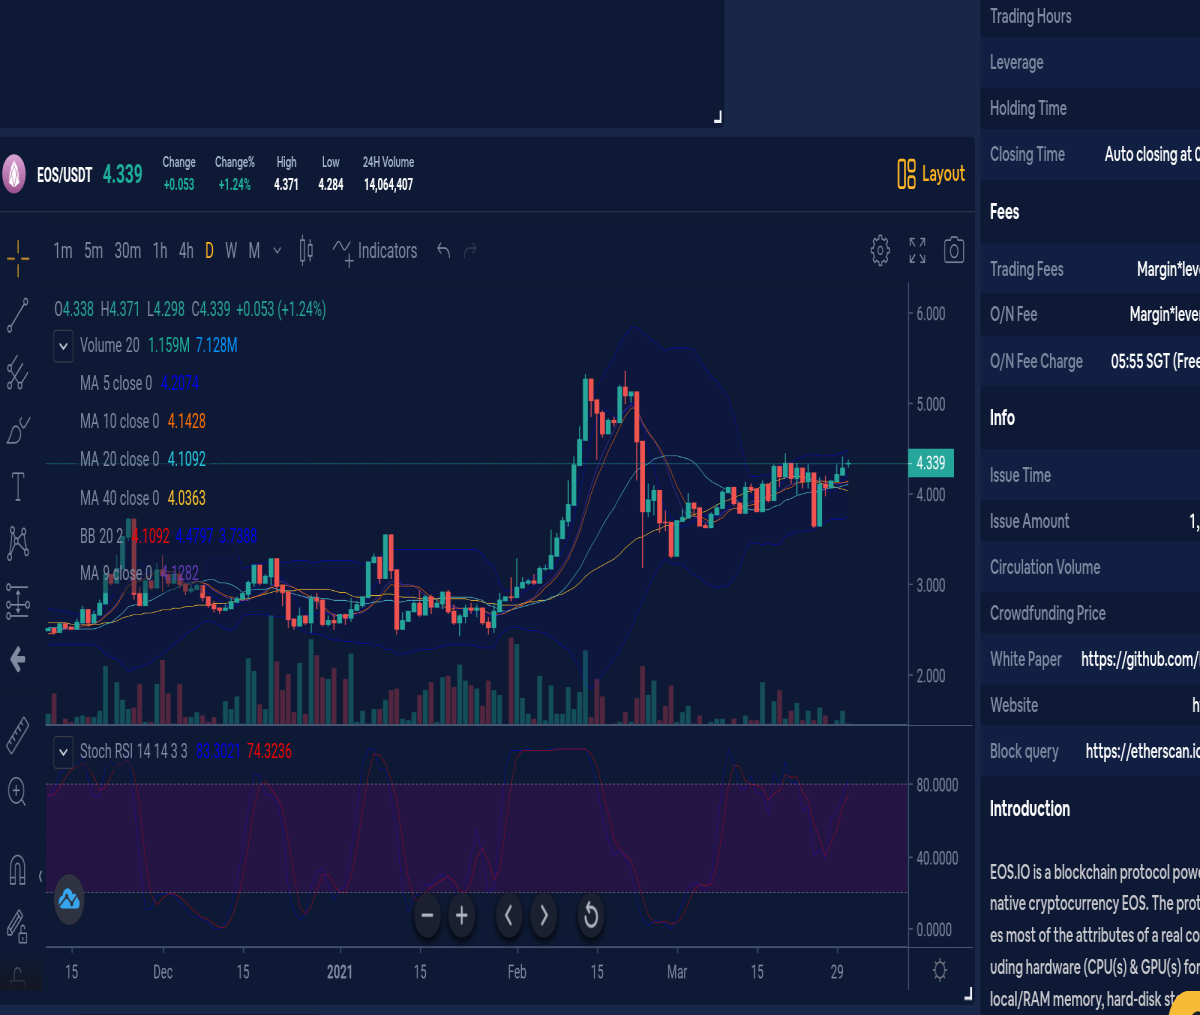This screenshot has width=1200, height=1015.
Task: Select the 30m timeframe
Action: (127, 251)
